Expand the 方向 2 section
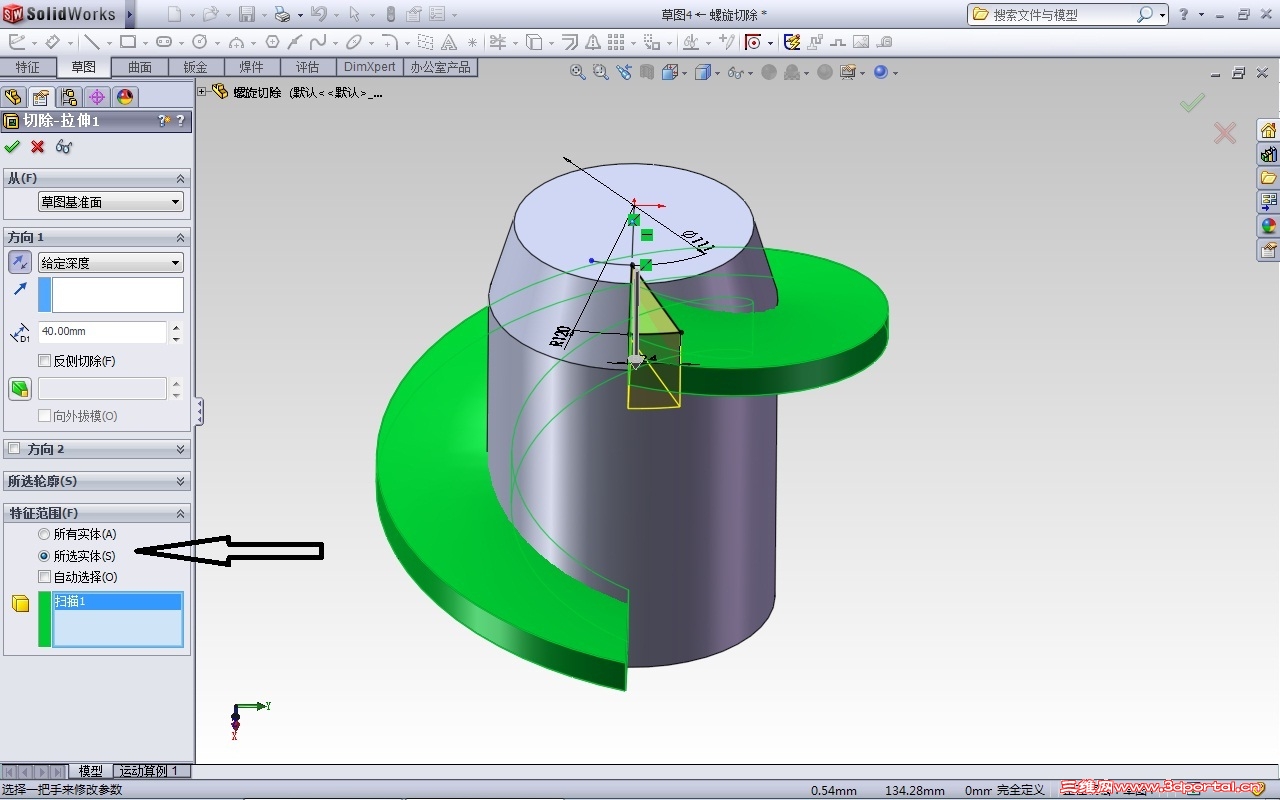This screenshot has width=1280, height=800. [x=181, y=449]
